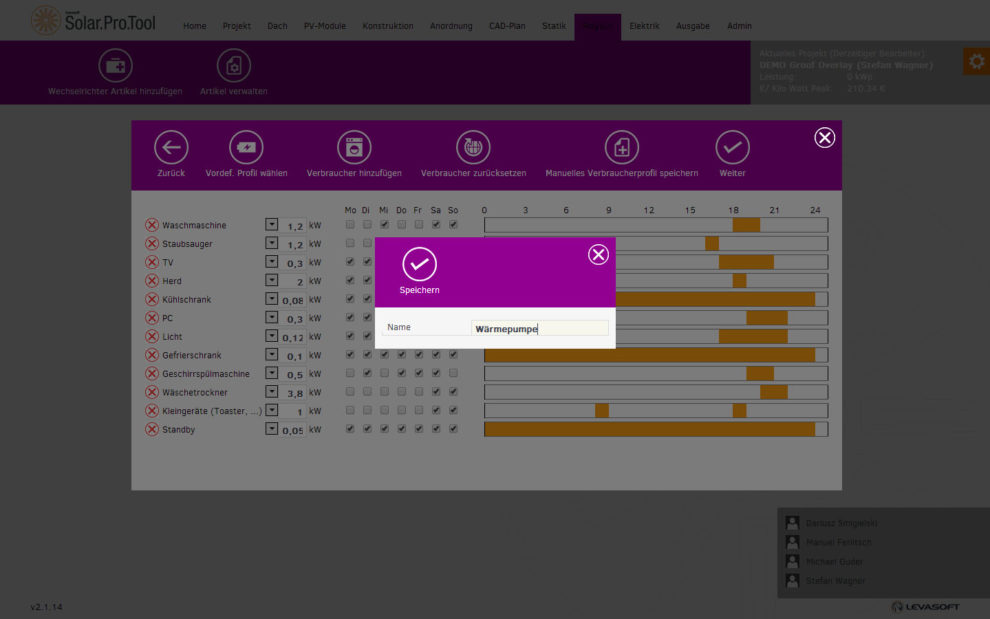Click the Verbraucher zurücksetzen icon
Viewport: 990px width, 619px height.
(473, 148)
